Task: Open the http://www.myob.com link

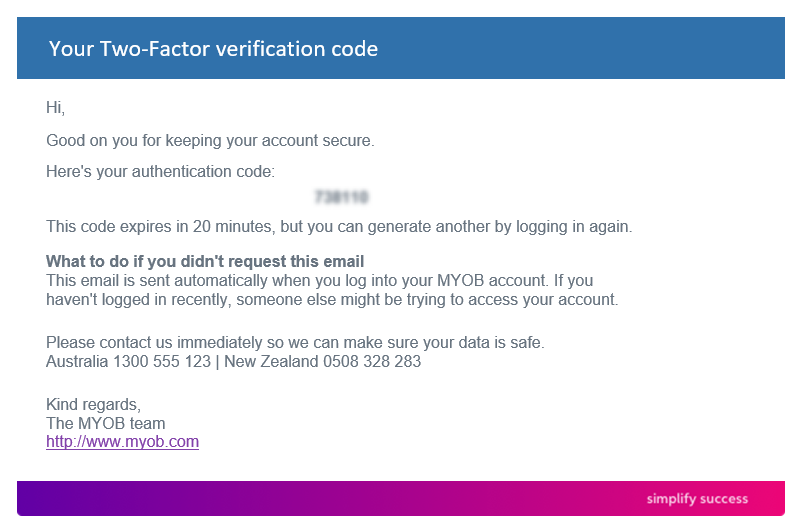Action: point(122,442)
